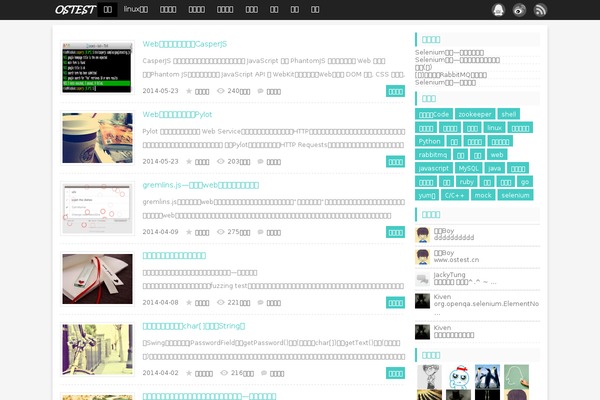Screen dimensions: 600x400
Task: Open the Pylot article title link
Action: [178, 115]
